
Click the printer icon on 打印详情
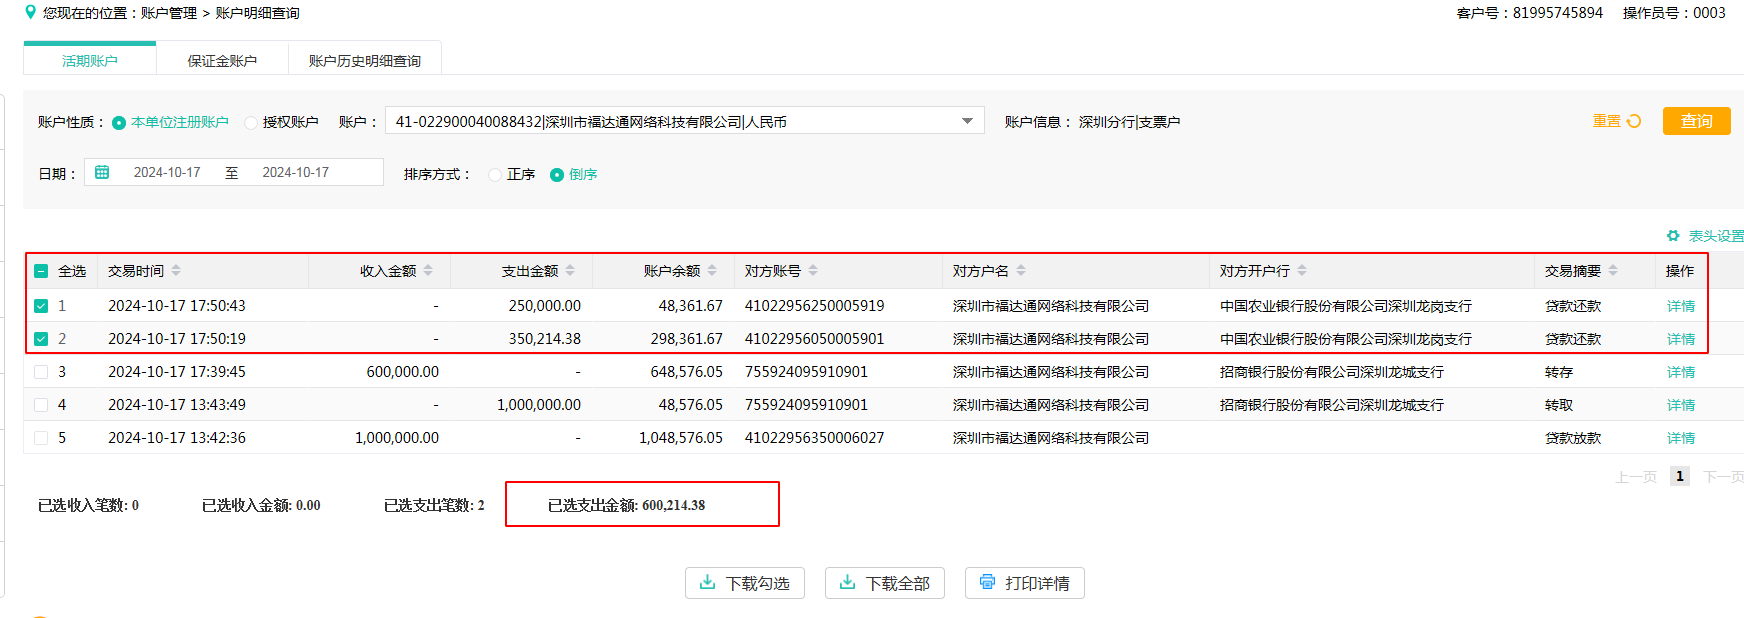(x=988, y=582)
